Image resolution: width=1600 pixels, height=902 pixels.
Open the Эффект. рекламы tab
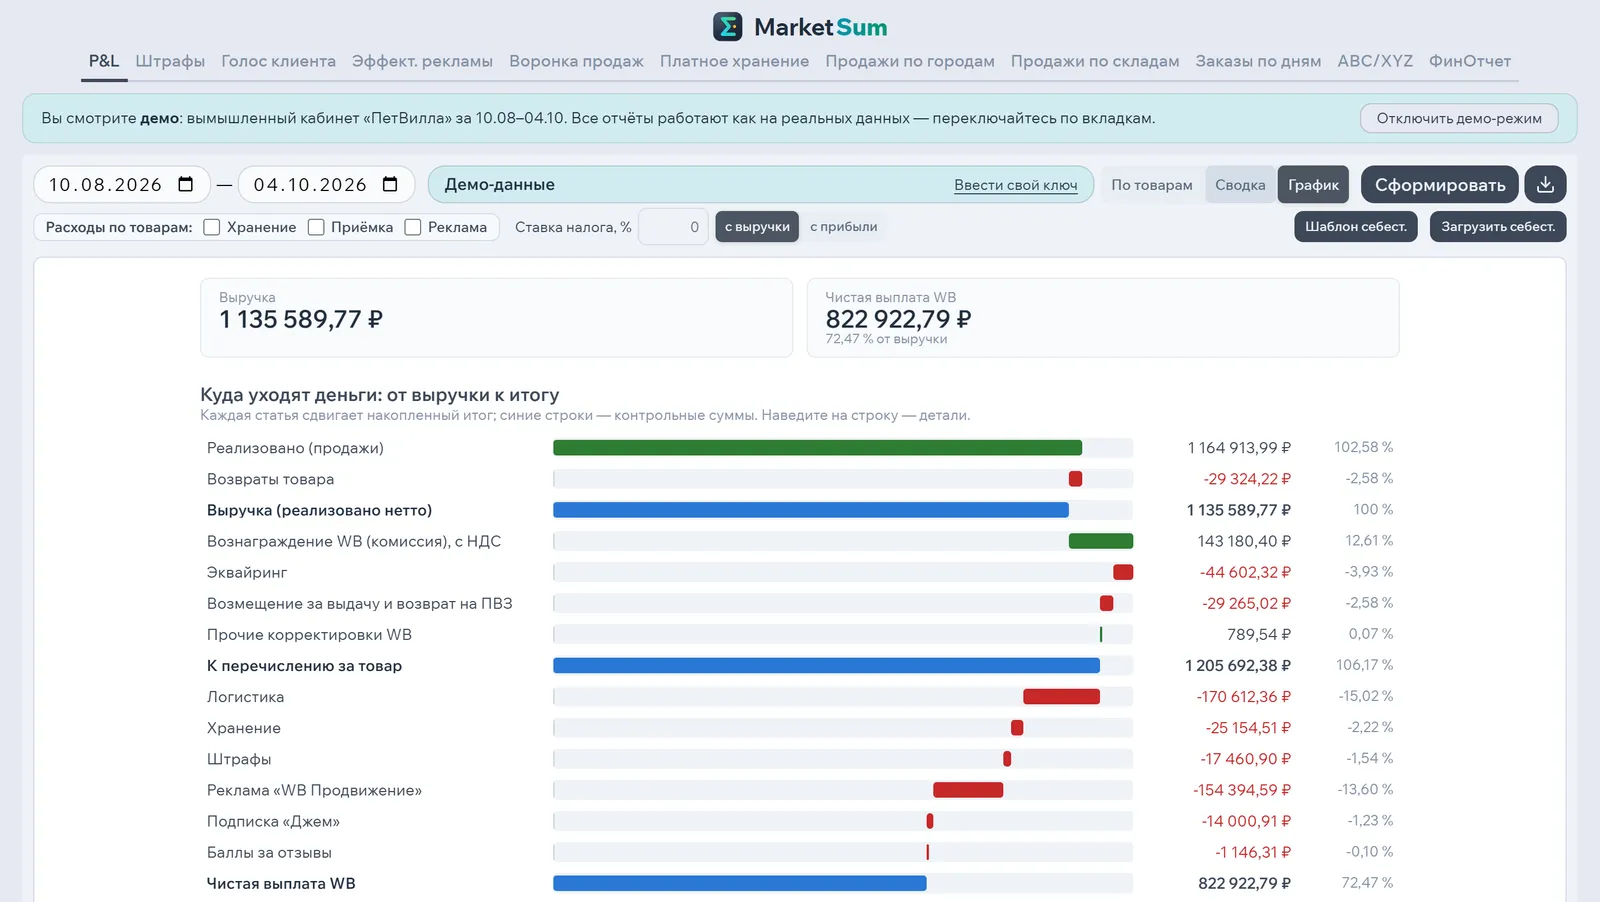pyautogui.click(x=422, y=61)
